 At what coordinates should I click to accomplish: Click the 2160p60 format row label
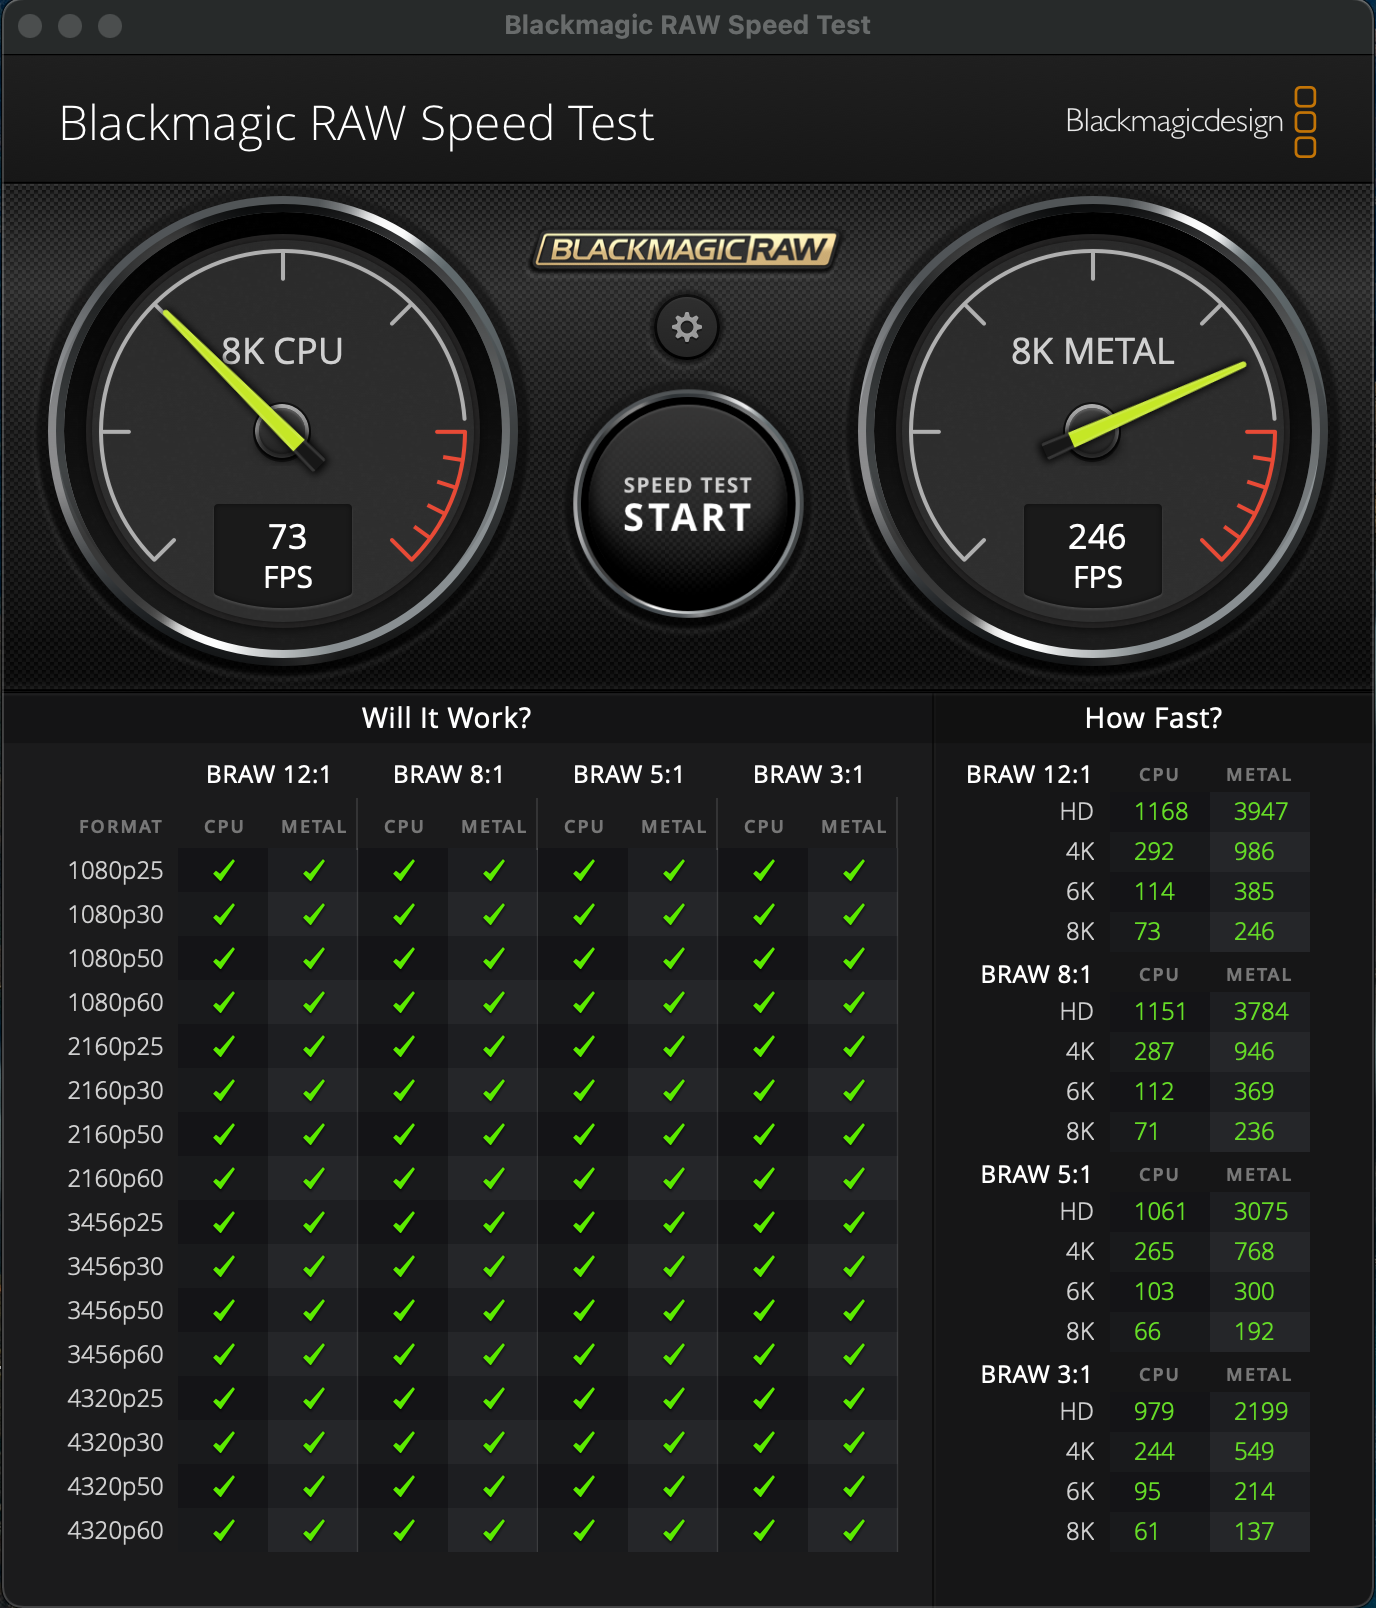click(115, 1179)
